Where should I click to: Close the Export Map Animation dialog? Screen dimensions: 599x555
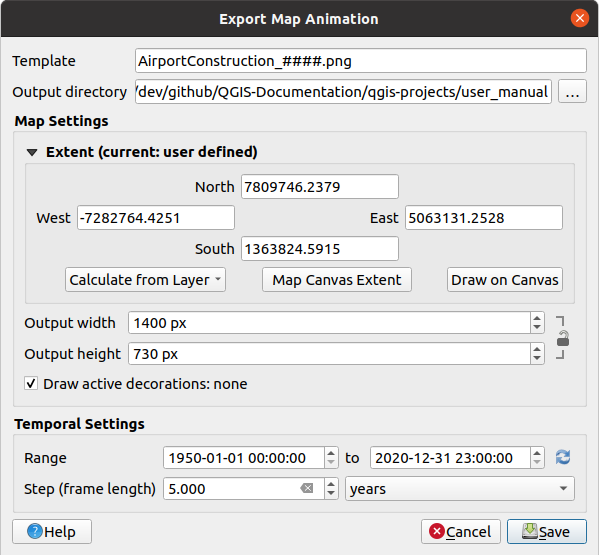pos(580,18)
